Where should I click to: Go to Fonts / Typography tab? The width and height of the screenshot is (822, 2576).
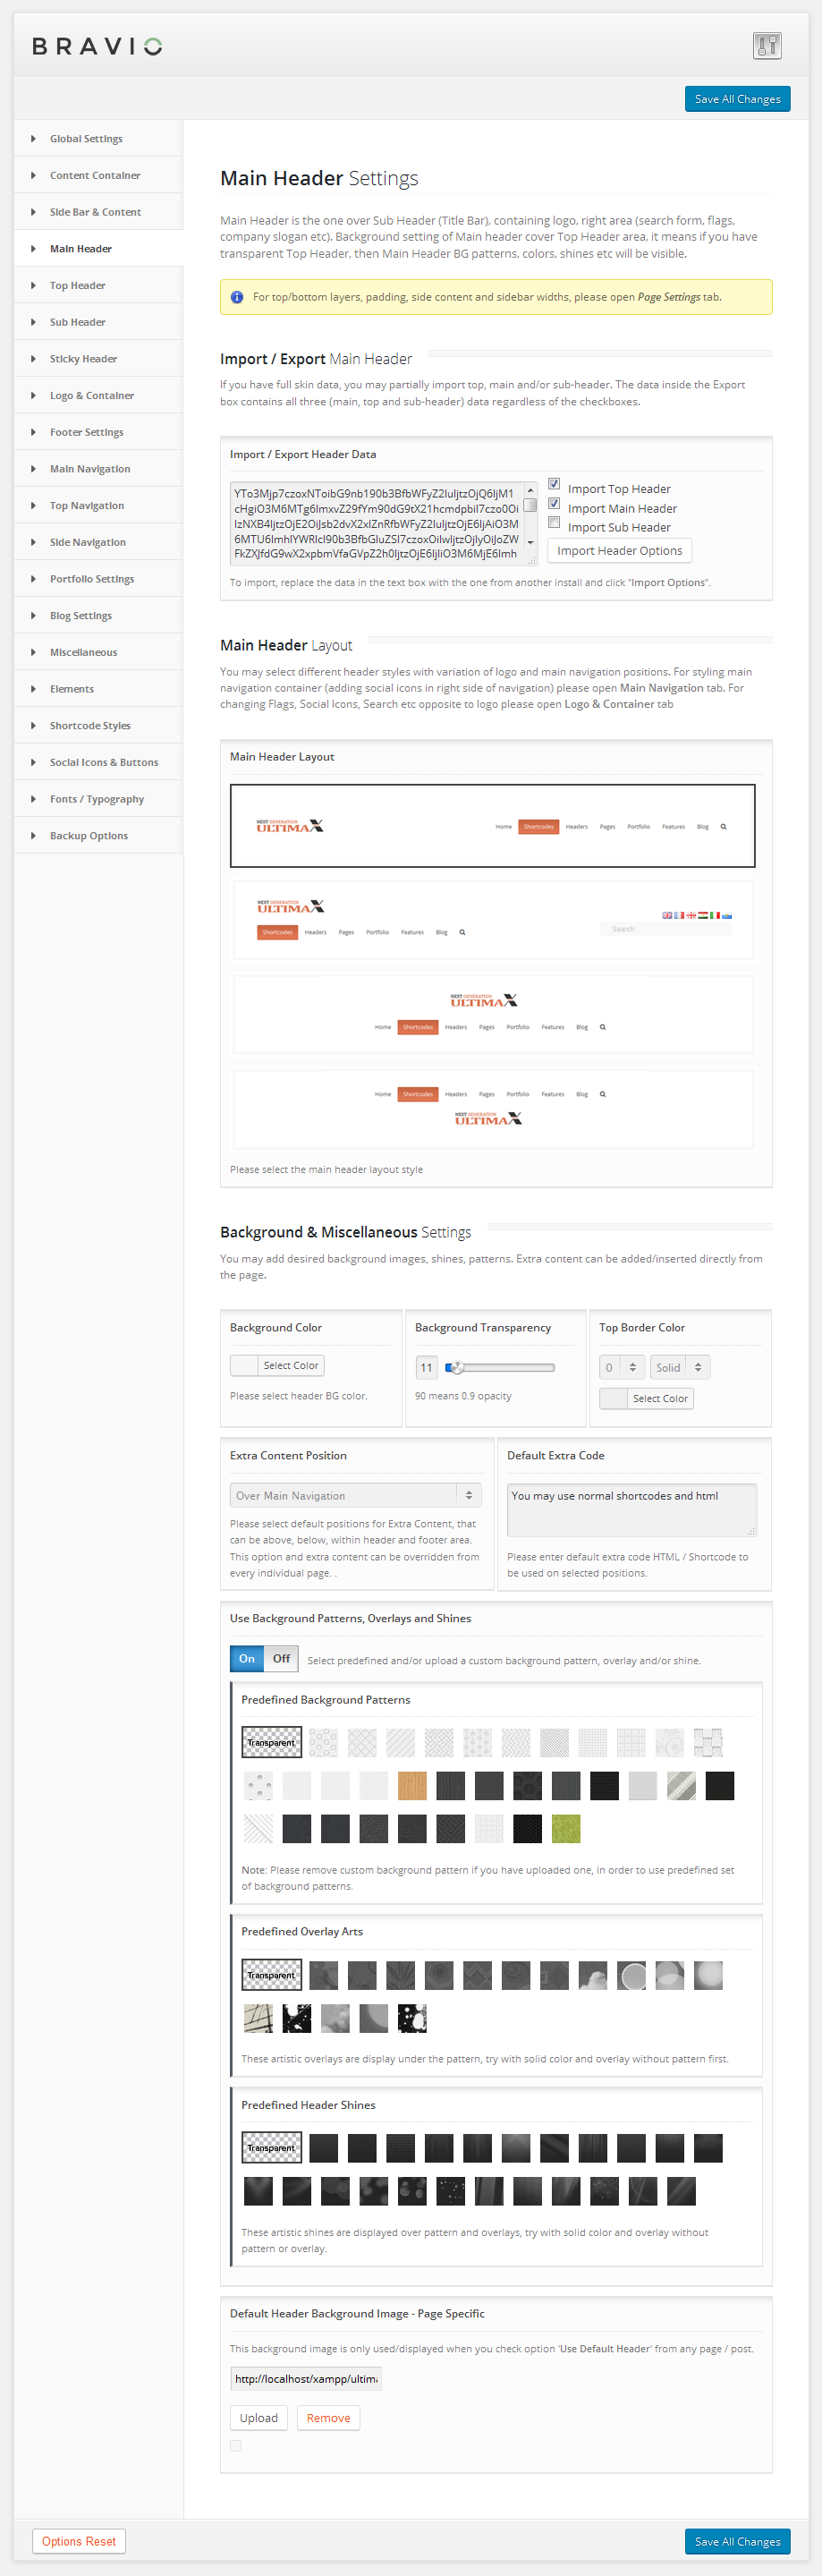(97, 799)
